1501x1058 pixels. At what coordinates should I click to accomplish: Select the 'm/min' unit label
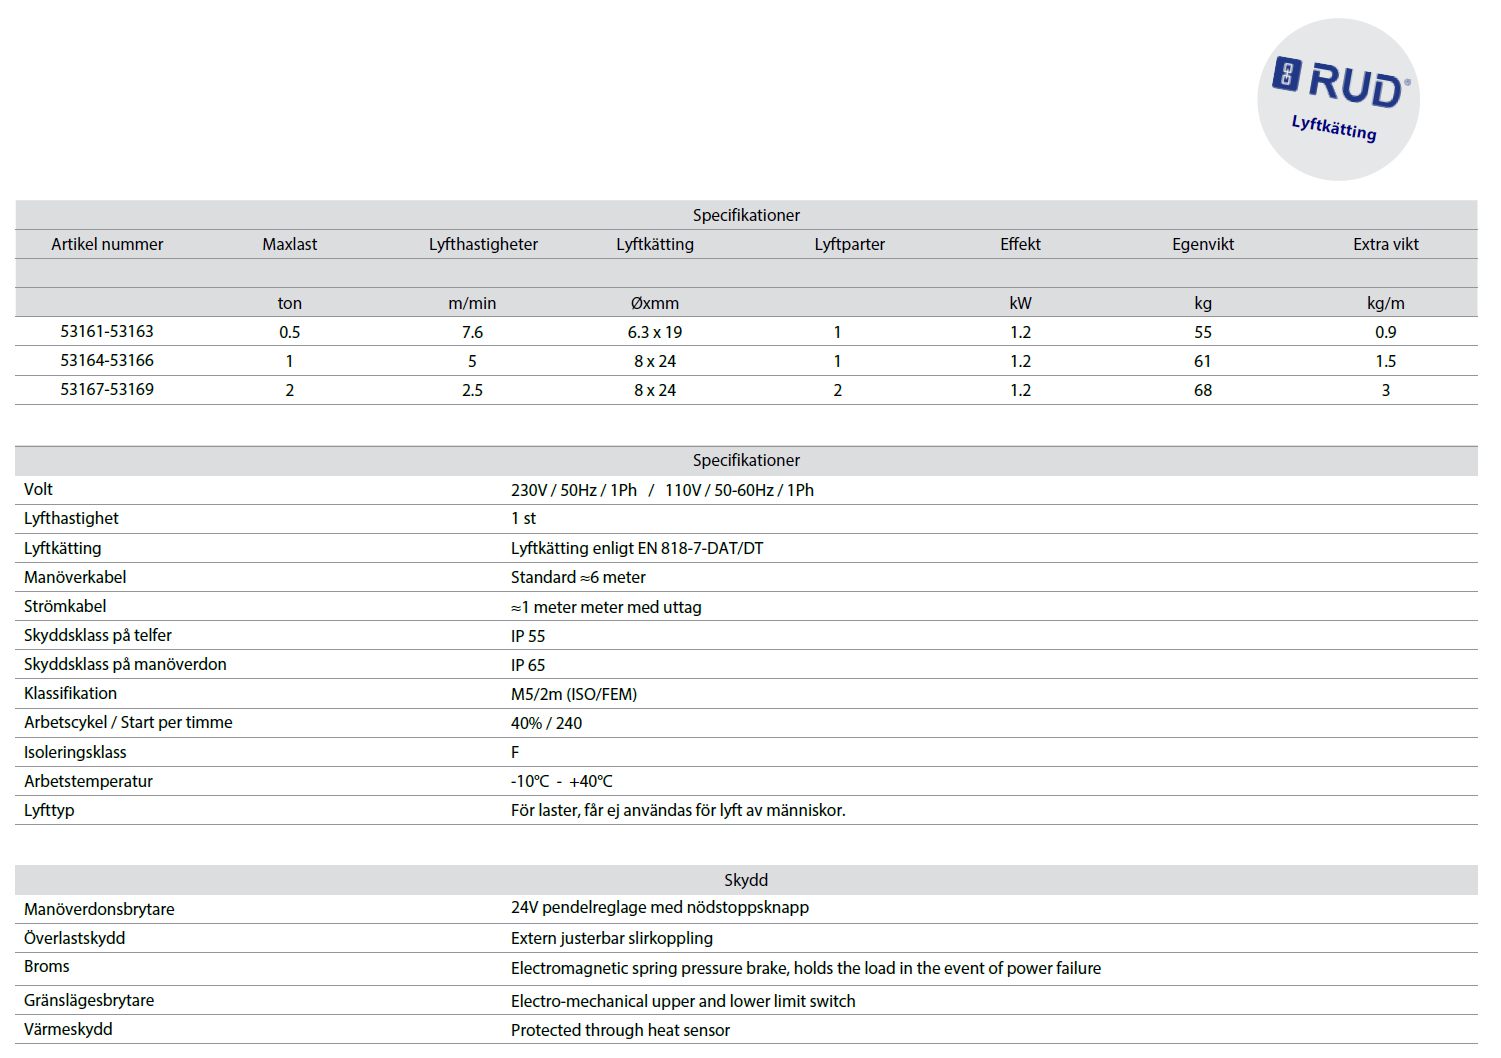[x=472, y=303]
